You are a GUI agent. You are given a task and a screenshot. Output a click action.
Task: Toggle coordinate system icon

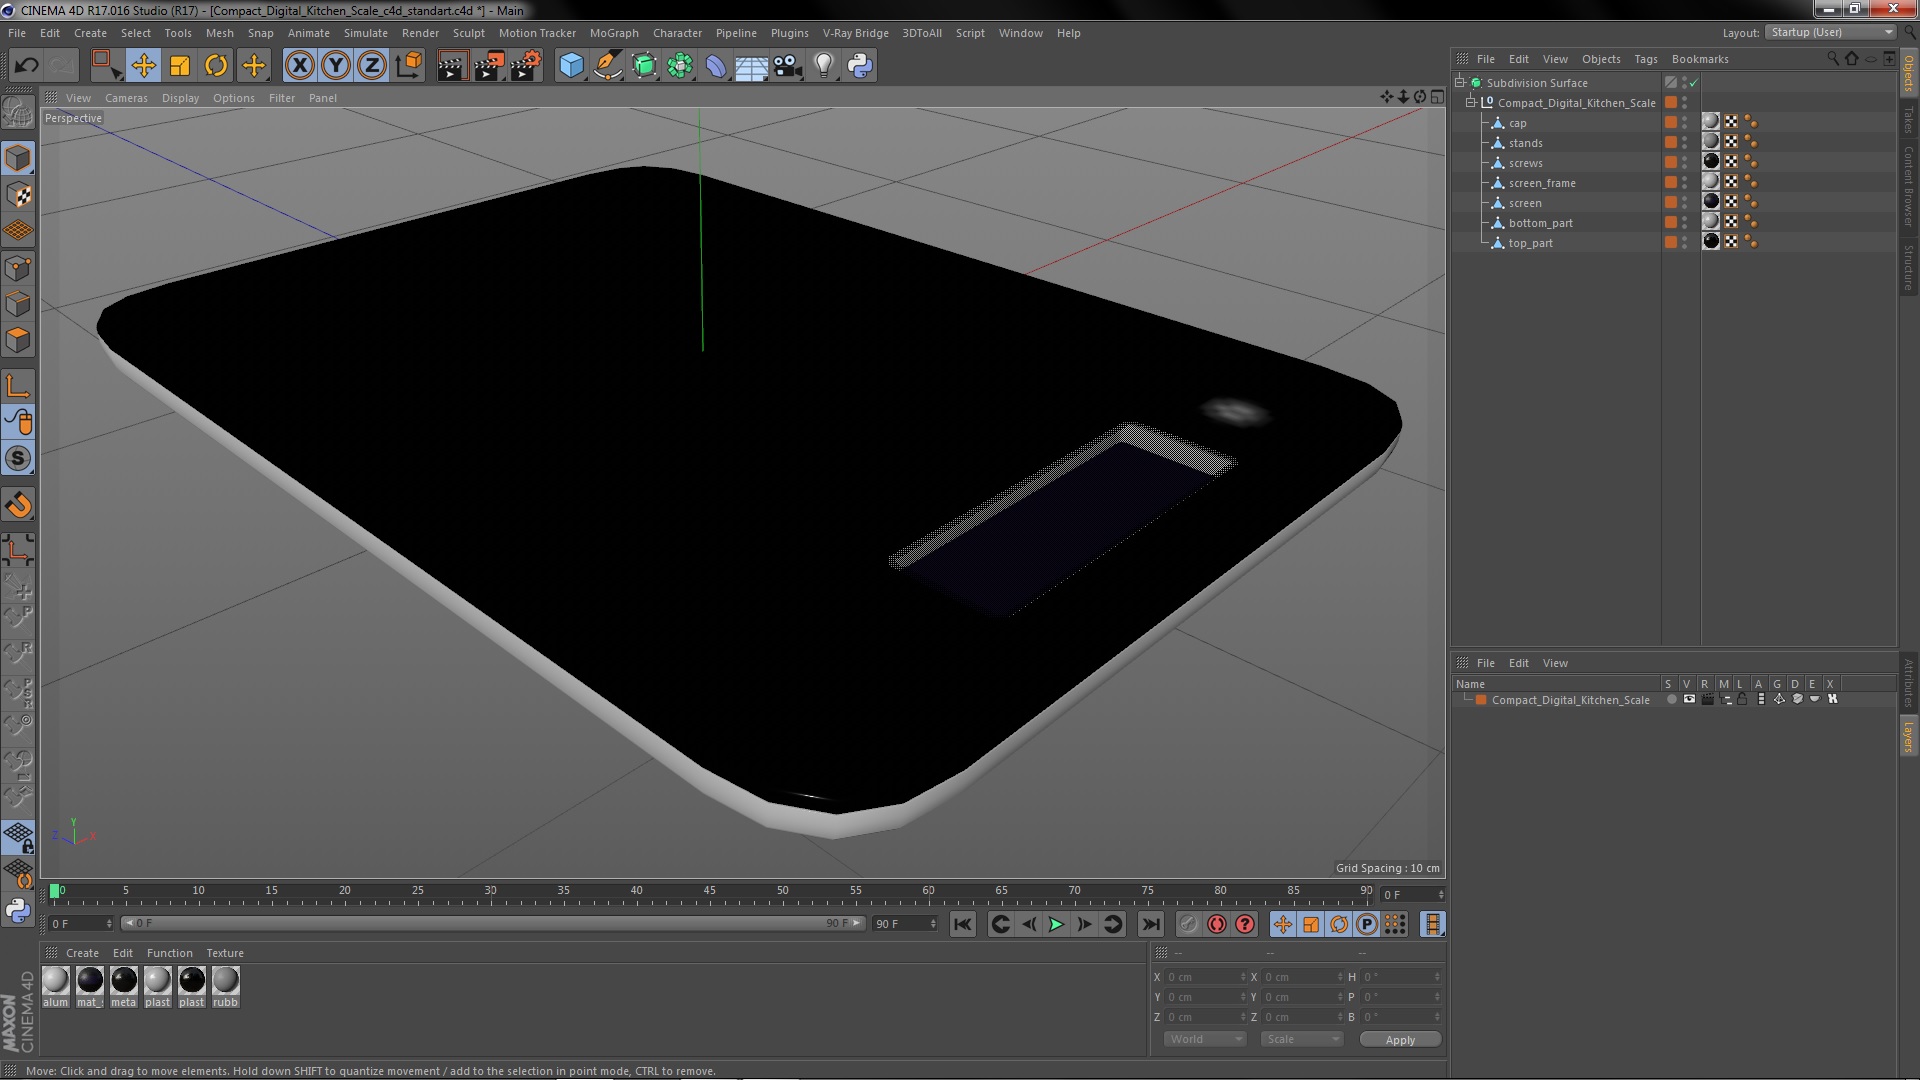pos(409,66)
